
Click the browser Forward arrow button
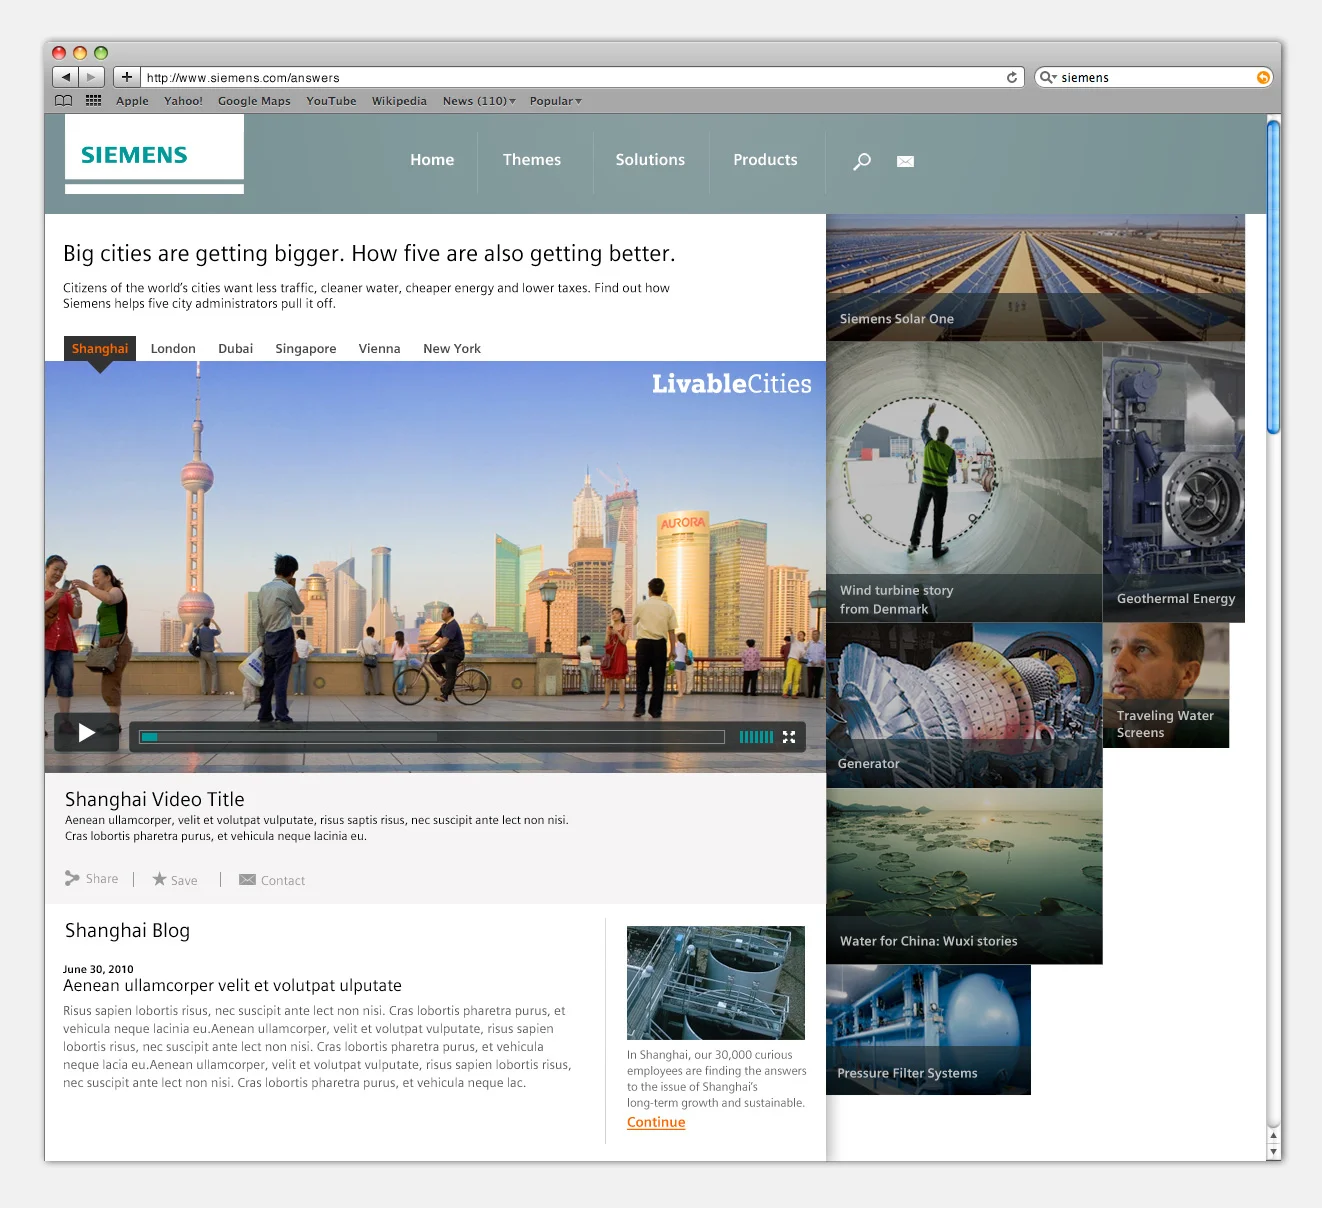(92, 77)
